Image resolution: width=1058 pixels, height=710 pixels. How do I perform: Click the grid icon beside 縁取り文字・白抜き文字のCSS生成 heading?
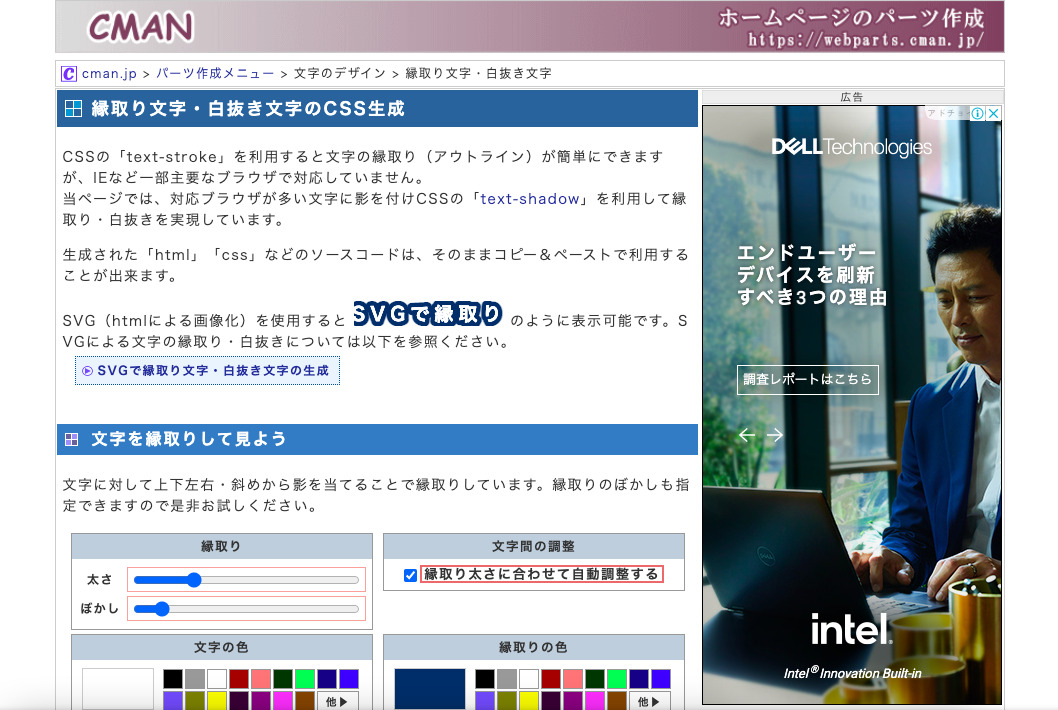pyautogui.click(x=73, y=109)
